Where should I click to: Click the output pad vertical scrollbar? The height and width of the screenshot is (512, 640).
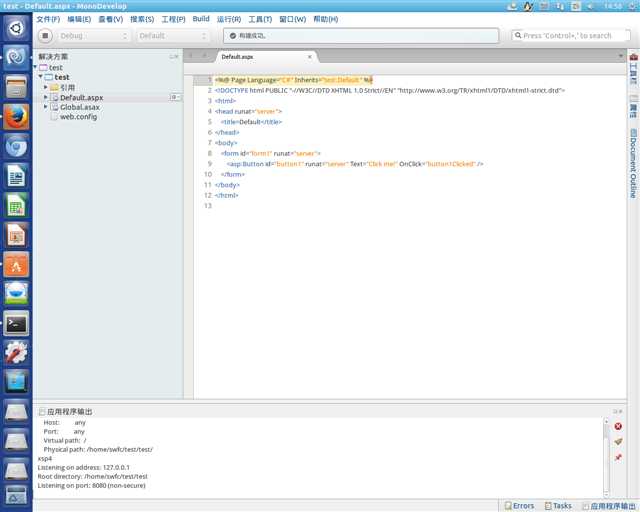pyautogui.click(x=606, y=457)
